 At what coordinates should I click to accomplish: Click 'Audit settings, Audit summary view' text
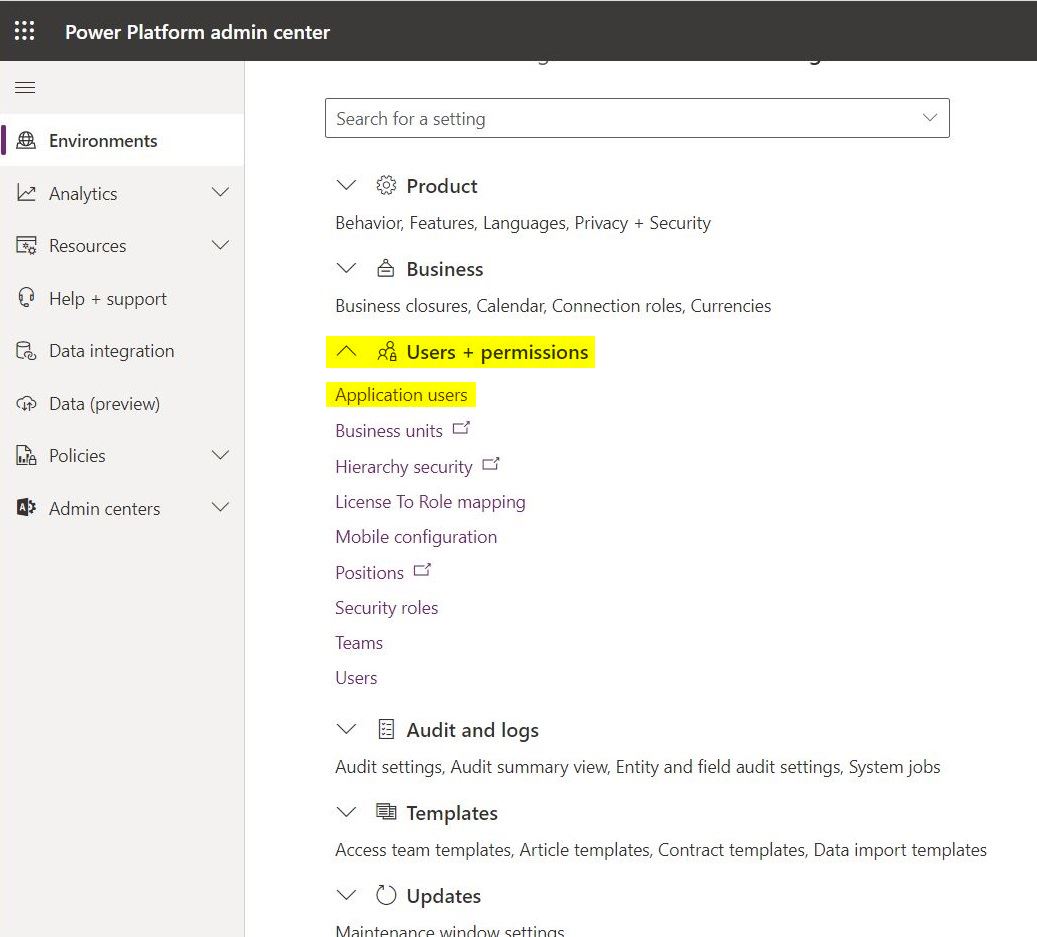tap(472, 767)
